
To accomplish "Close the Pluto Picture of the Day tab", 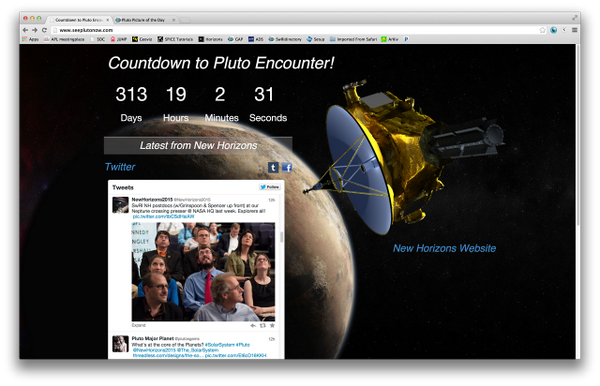I will coord(173,20).
